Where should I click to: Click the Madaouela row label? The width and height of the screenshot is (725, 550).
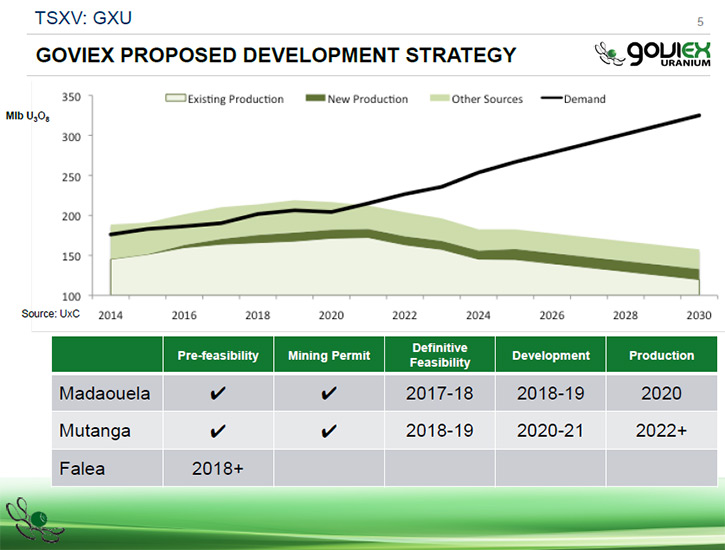(x=105, y=393)
